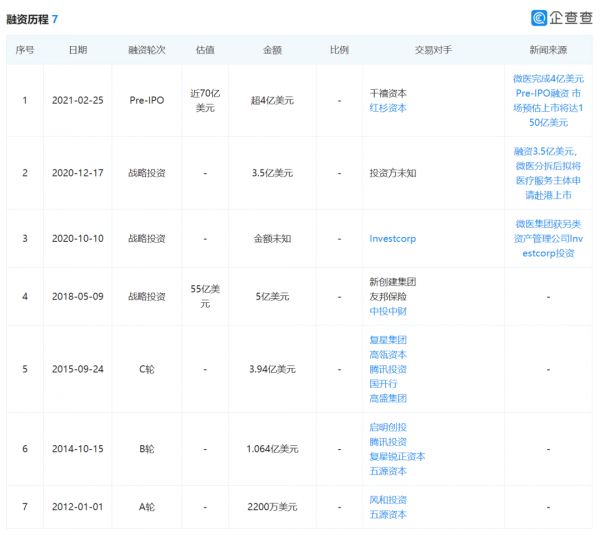Open the 凤和投资 investor link

(388, 500)
